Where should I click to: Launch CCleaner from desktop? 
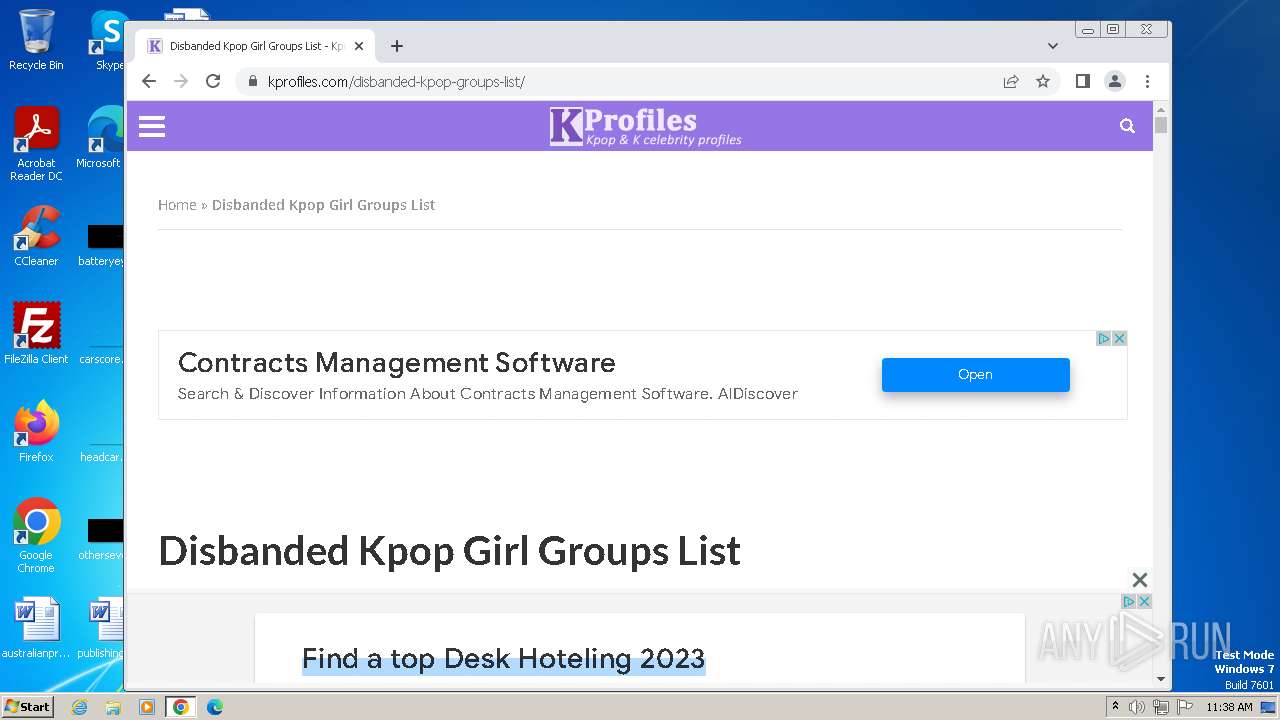tap(36, 236)
